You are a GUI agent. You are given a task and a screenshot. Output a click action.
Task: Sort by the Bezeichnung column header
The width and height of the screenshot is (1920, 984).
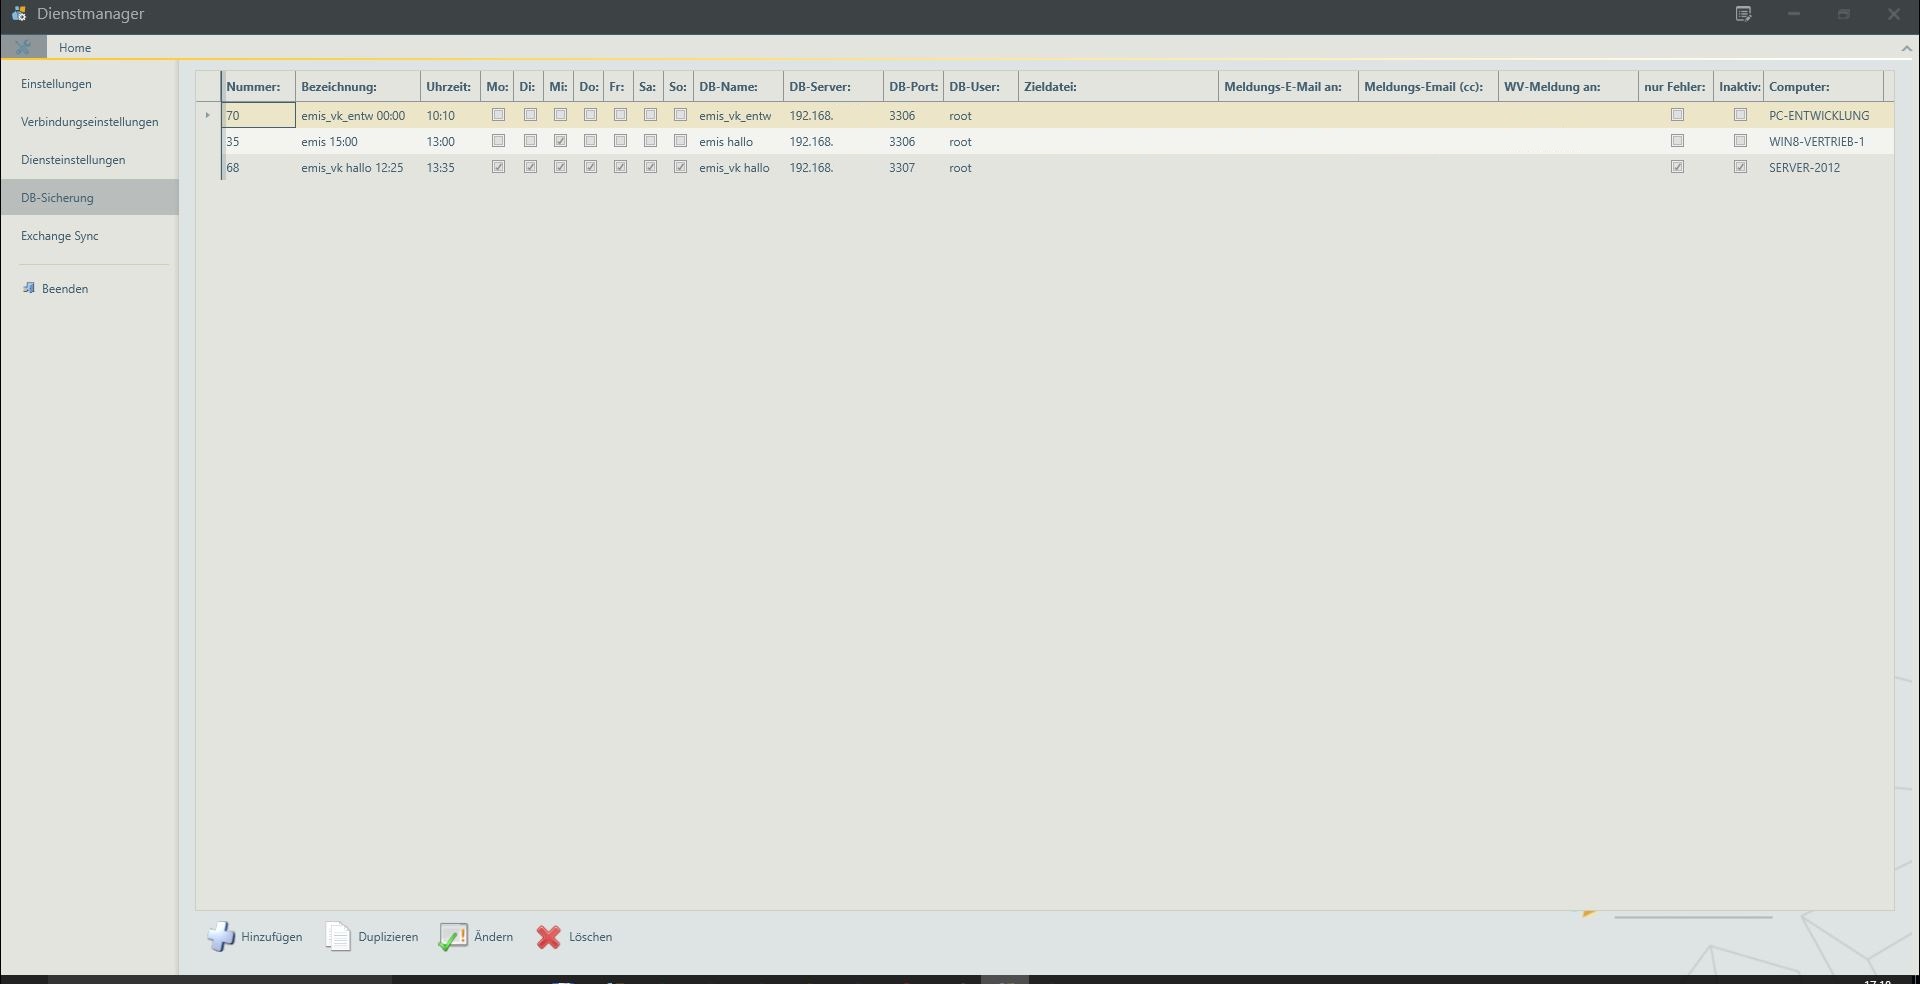click(357, 87)
